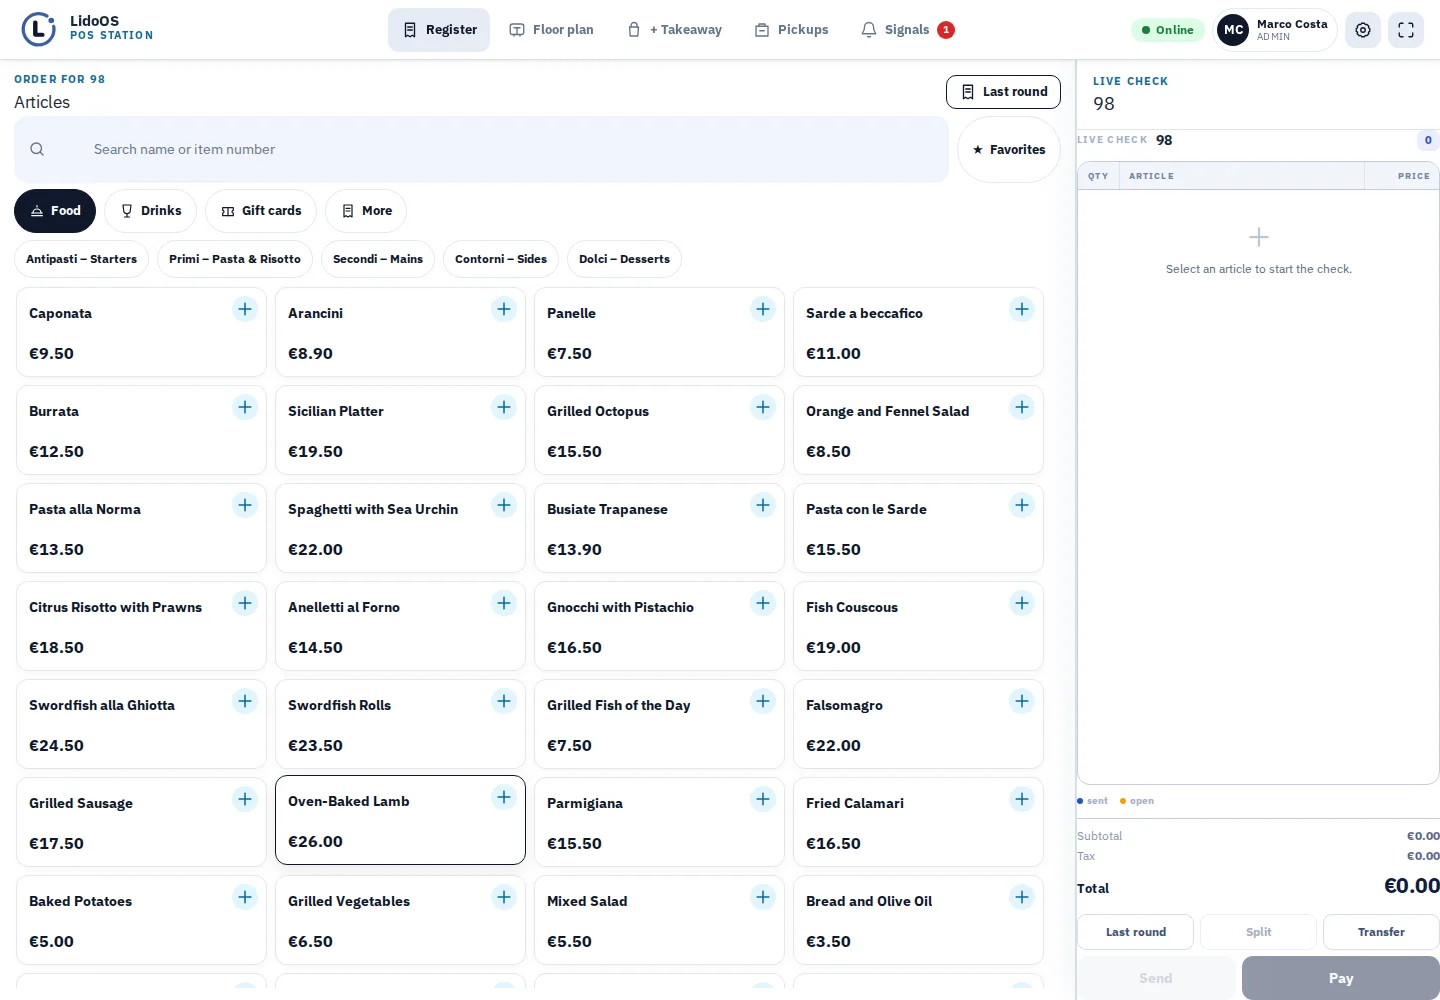This screenshot has width=1440, height=1000.
Task: Add Arancini with its plus icon
Action: 504,309
